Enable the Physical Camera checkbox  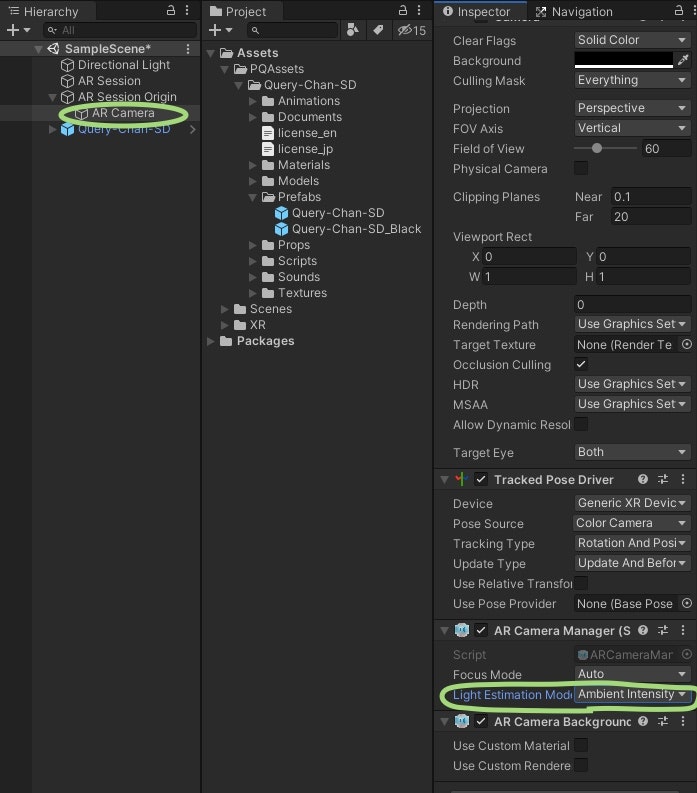[581, 168]
